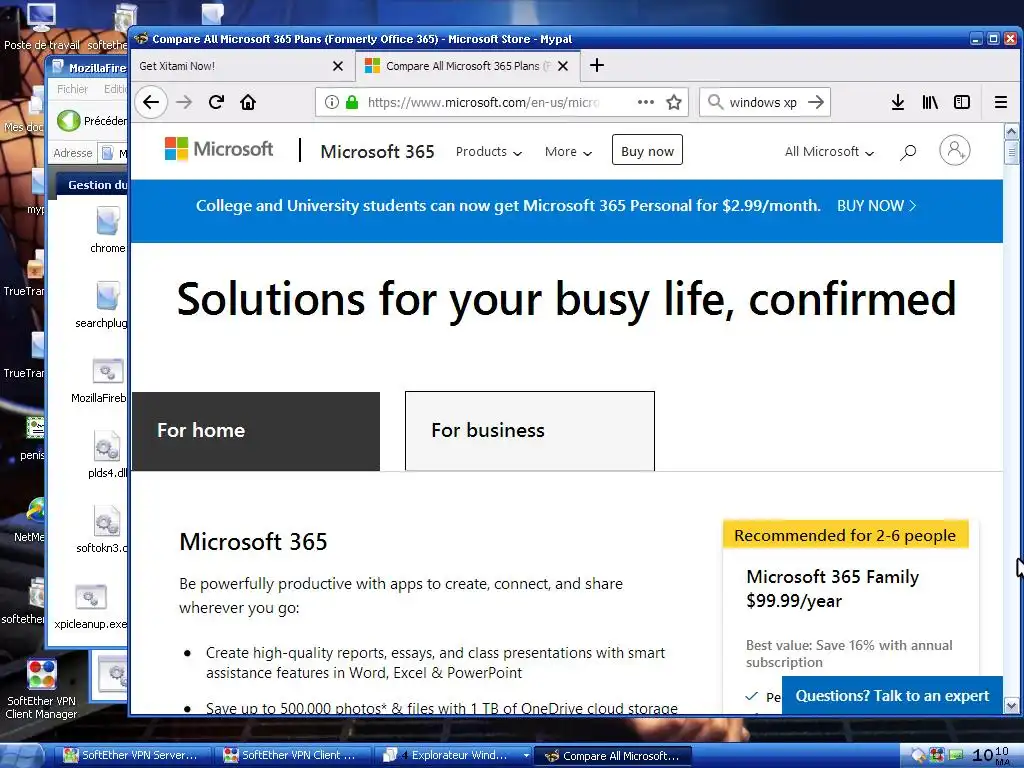Viewport: 1024px width, 768px height.
Task: Click the green padlock security icon
Action: 352,102
